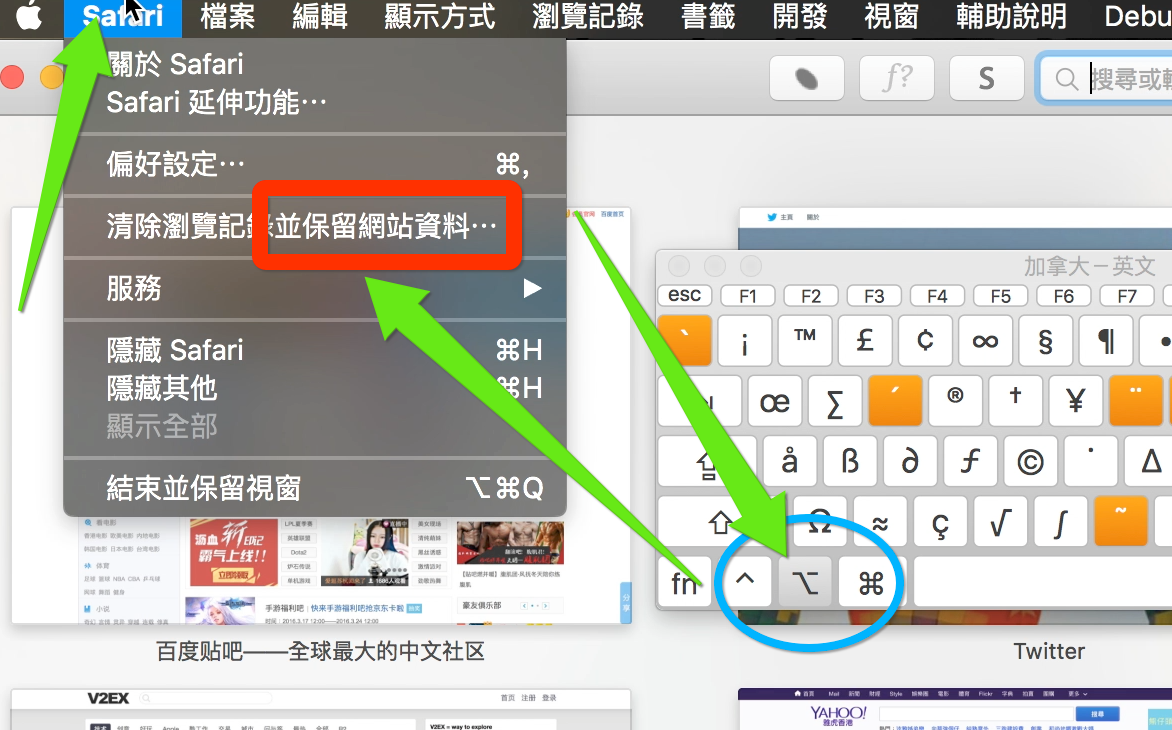Screen dimensions: 1172x730
Task: Click the F1 key in Keyboard Viewer
Action: pyautogui.click(x=747, y=296)
